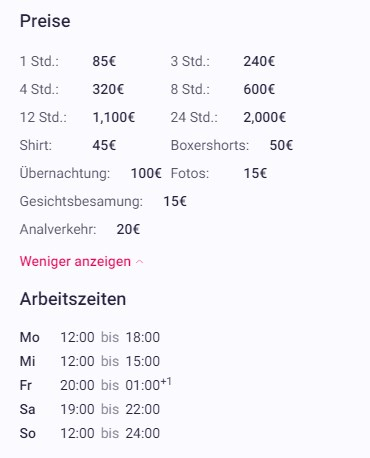Click the 24 Std. price of 2,000€
Image resolution: width=370 pixels, height=458 pixels.
pos(264,117)
